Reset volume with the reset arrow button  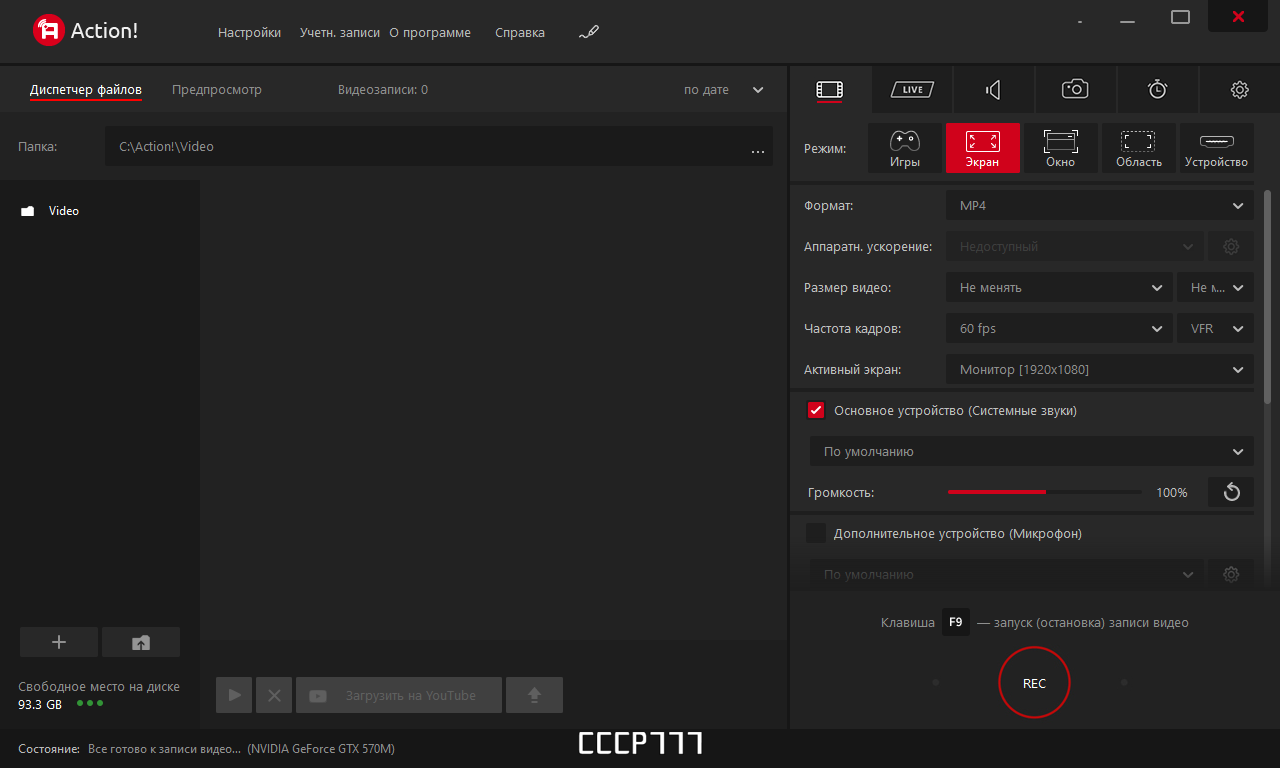coord(1230,492)
